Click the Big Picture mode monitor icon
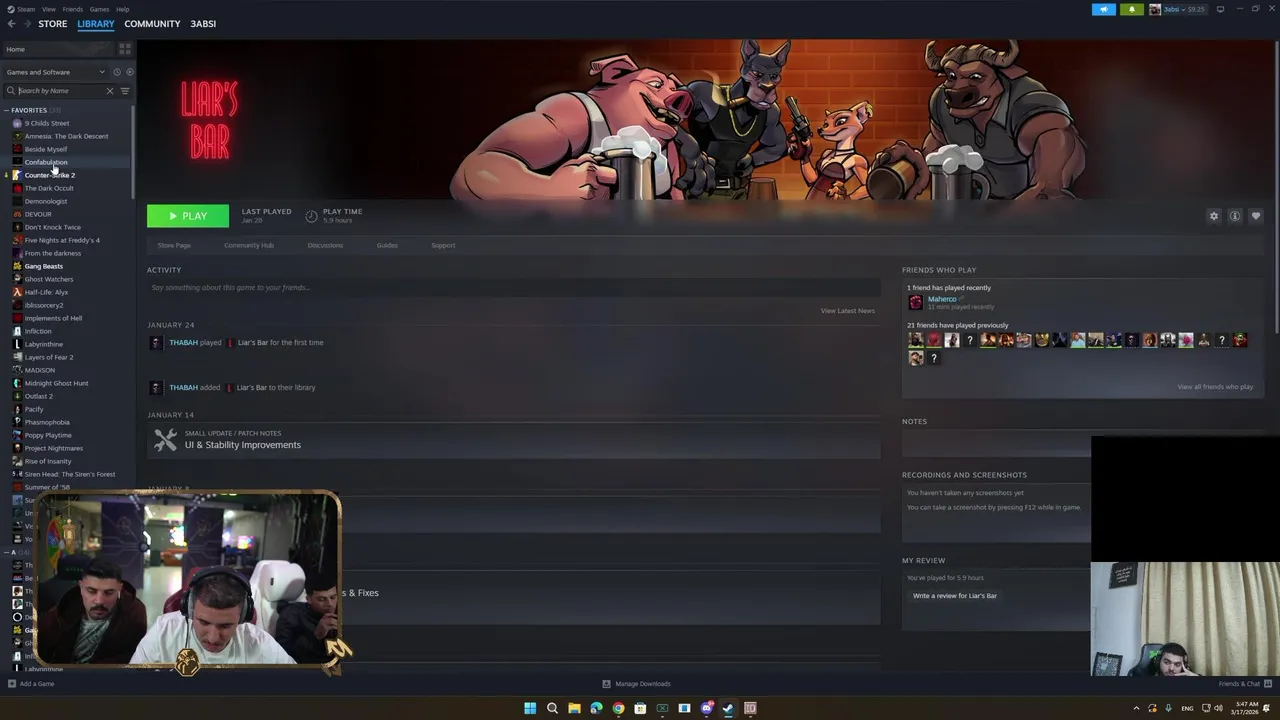 [1220, 9]
